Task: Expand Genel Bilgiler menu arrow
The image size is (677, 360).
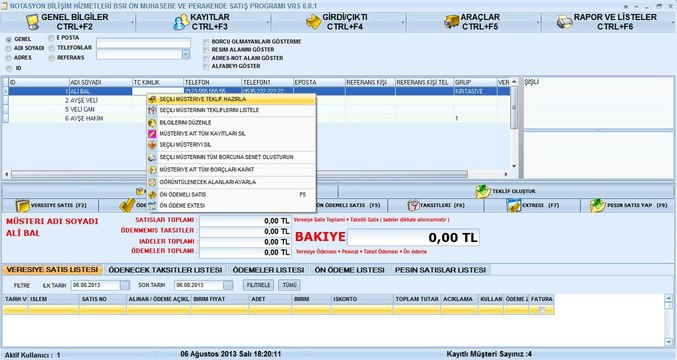Action: pos(133,22)
